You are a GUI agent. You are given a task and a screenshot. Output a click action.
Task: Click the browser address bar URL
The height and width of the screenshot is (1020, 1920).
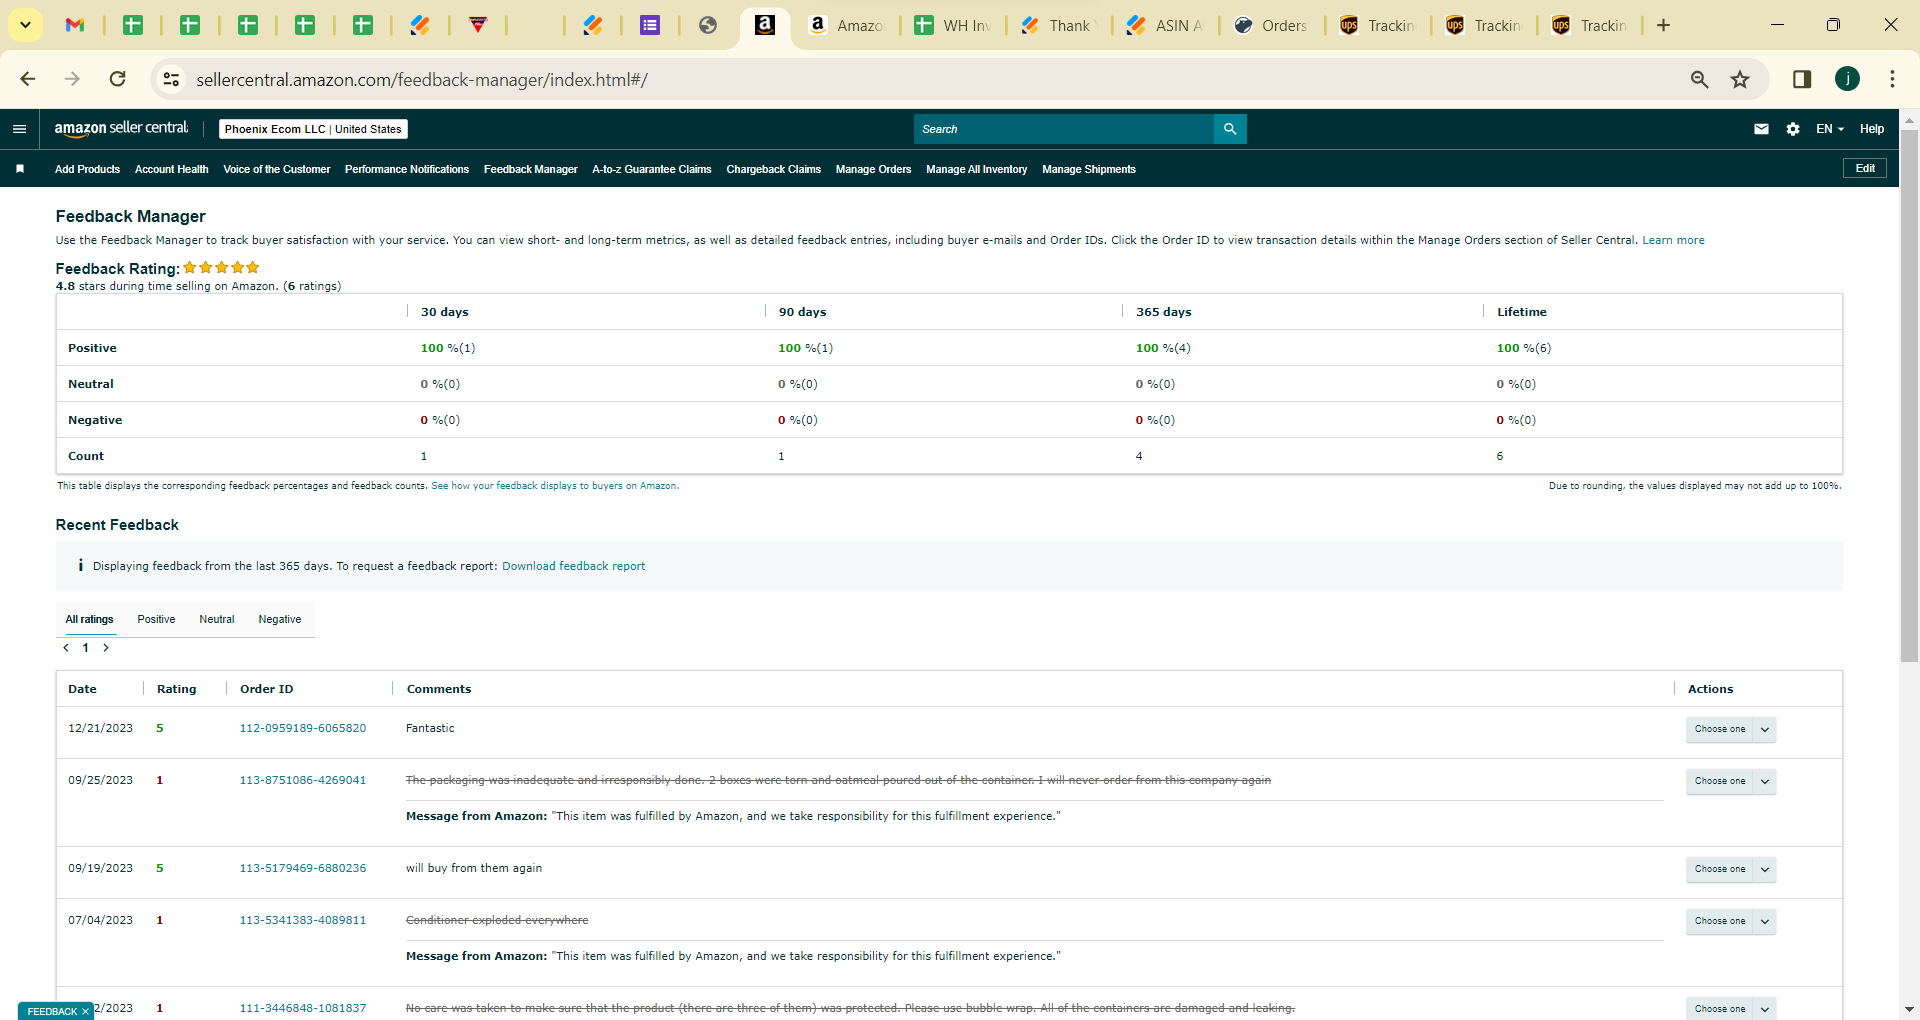coord(422,79)
